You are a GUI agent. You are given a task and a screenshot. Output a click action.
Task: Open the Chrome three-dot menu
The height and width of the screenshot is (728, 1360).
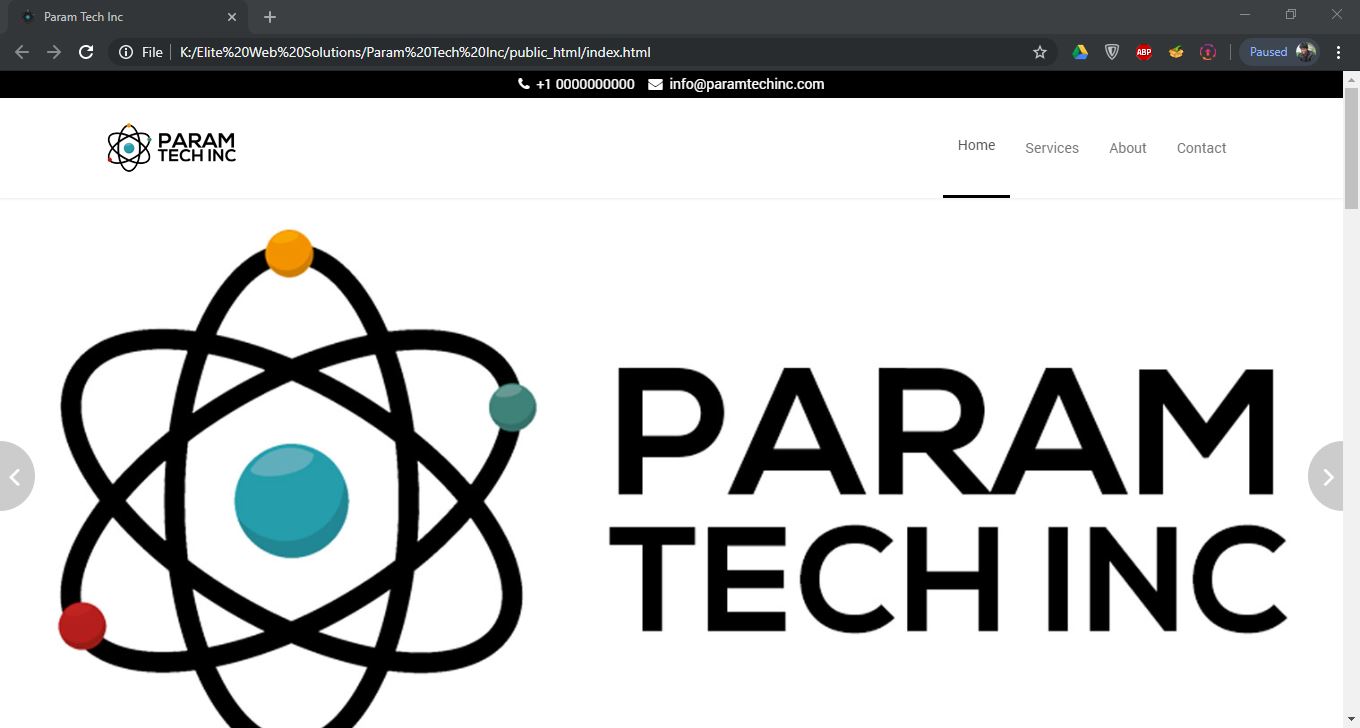click(1338, 52)
